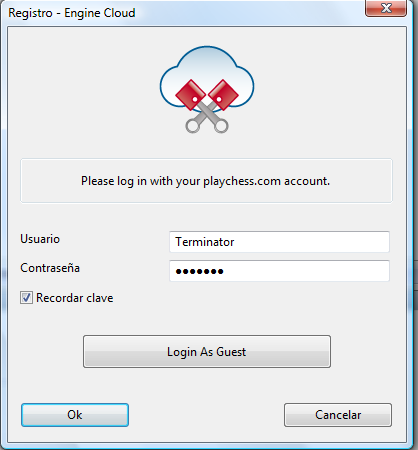Close the Registro dialog with the X

click(x=386, y=8)
